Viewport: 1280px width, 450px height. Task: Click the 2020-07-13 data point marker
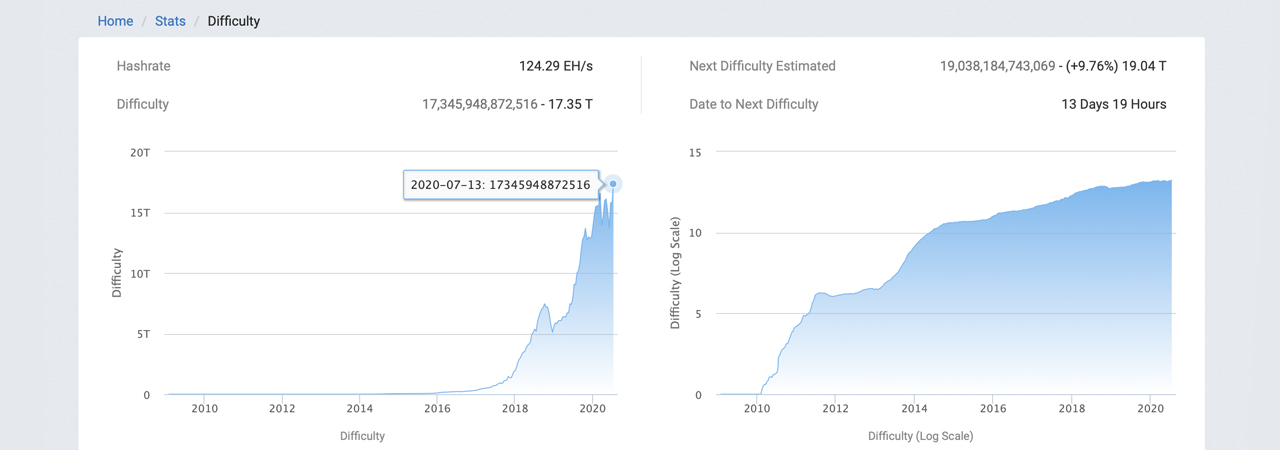[x=613, y=184]
